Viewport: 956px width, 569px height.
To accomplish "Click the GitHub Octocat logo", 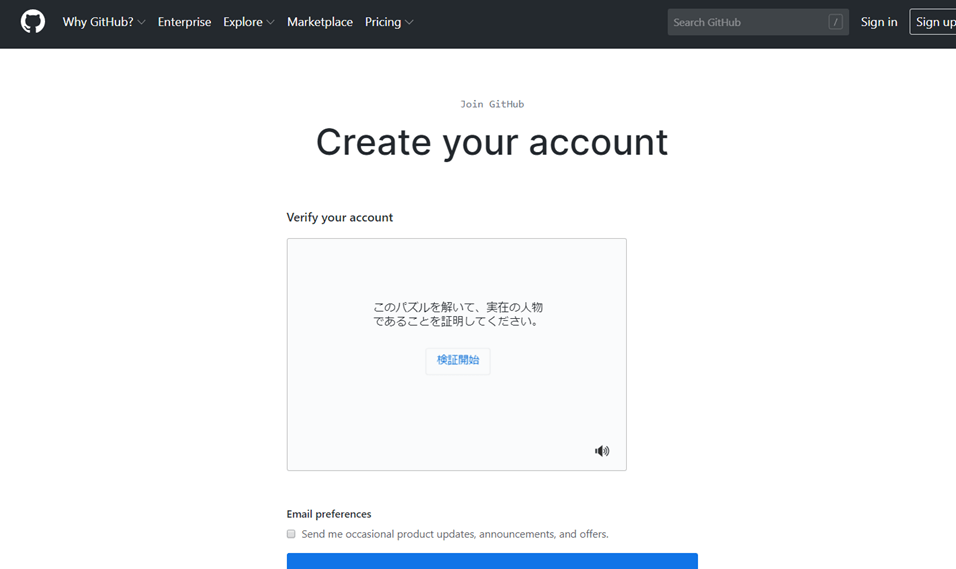I will 33,22.
